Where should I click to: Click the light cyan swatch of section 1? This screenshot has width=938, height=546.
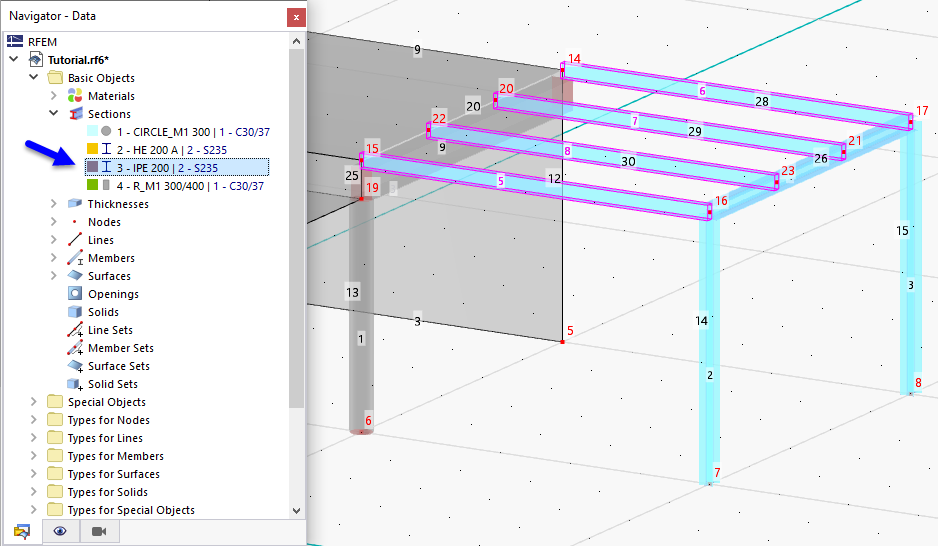[x=92, y=131]
